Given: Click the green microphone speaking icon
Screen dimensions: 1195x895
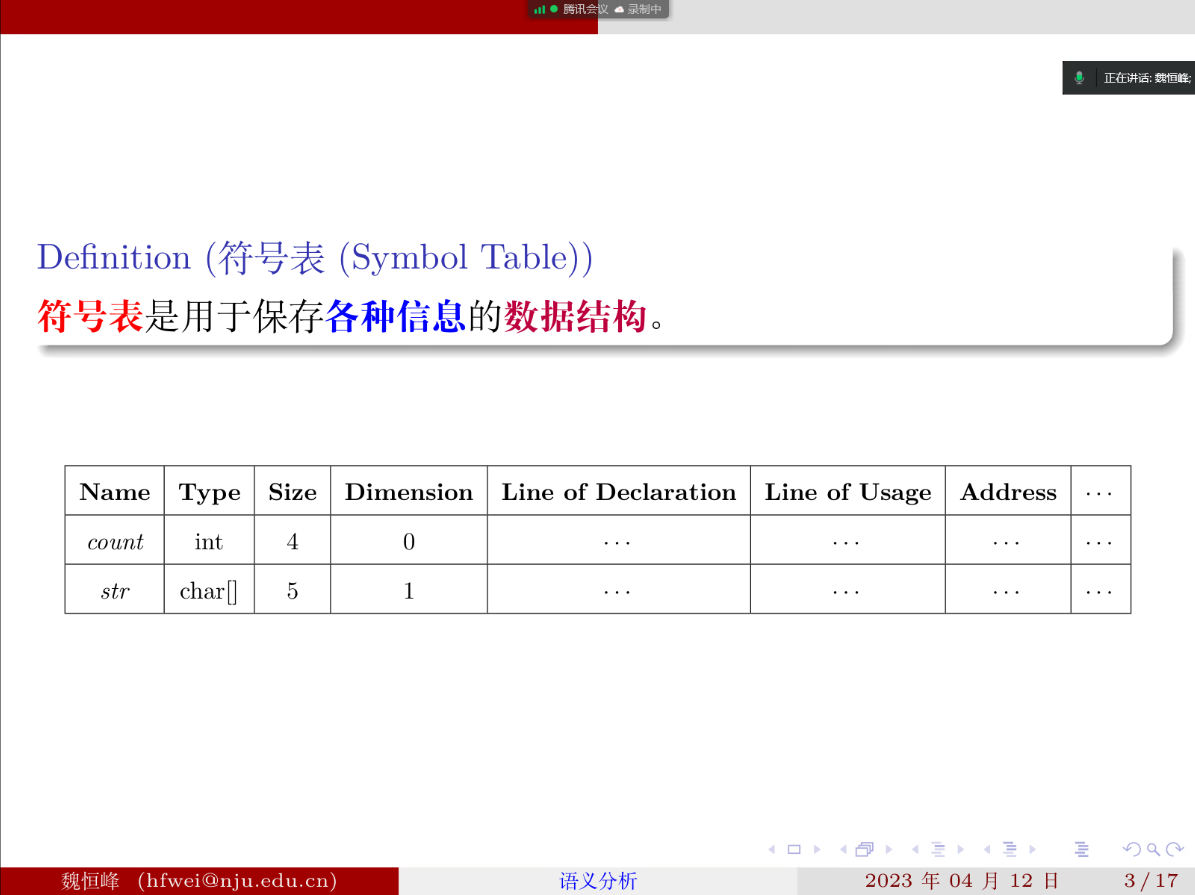Looking at the screenshot, I should coord(1079,77).
